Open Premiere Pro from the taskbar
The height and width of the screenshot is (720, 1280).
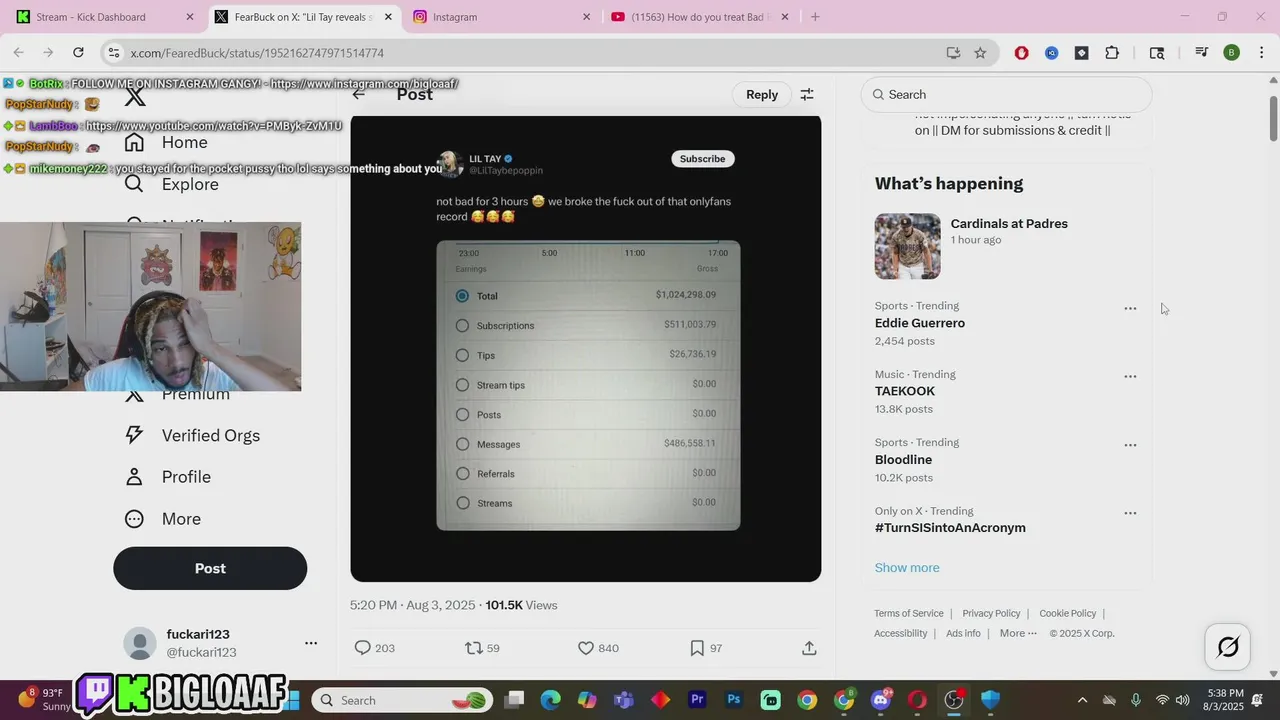click(x=698, y=700)
